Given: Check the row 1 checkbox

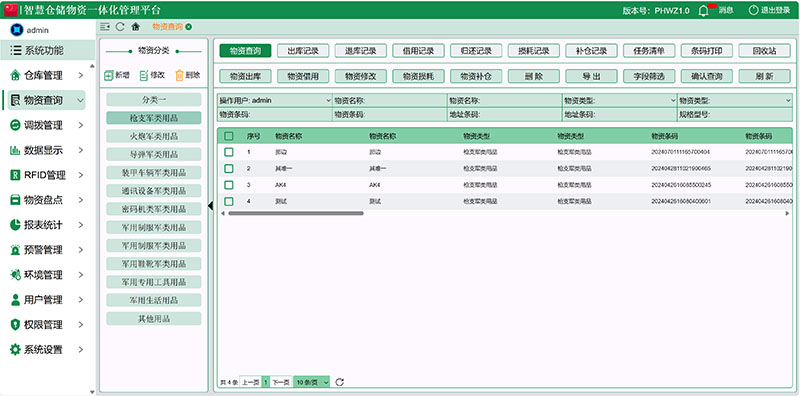Looking at the screenshot, I should coord(229,152).
